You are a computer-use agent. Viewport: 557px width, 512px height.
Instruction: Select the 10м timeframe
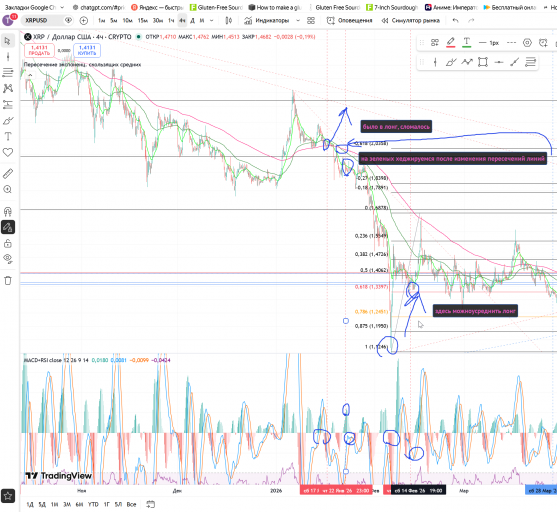coord(128,21)
